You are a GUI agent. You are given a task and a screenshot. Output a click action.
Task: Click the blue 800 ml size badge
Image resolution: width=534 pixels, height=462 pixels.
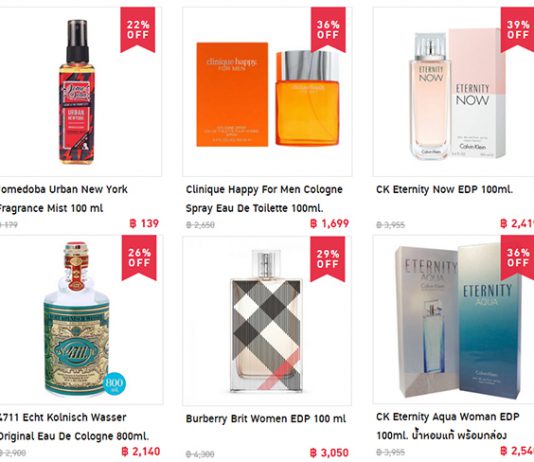point(114,384)
